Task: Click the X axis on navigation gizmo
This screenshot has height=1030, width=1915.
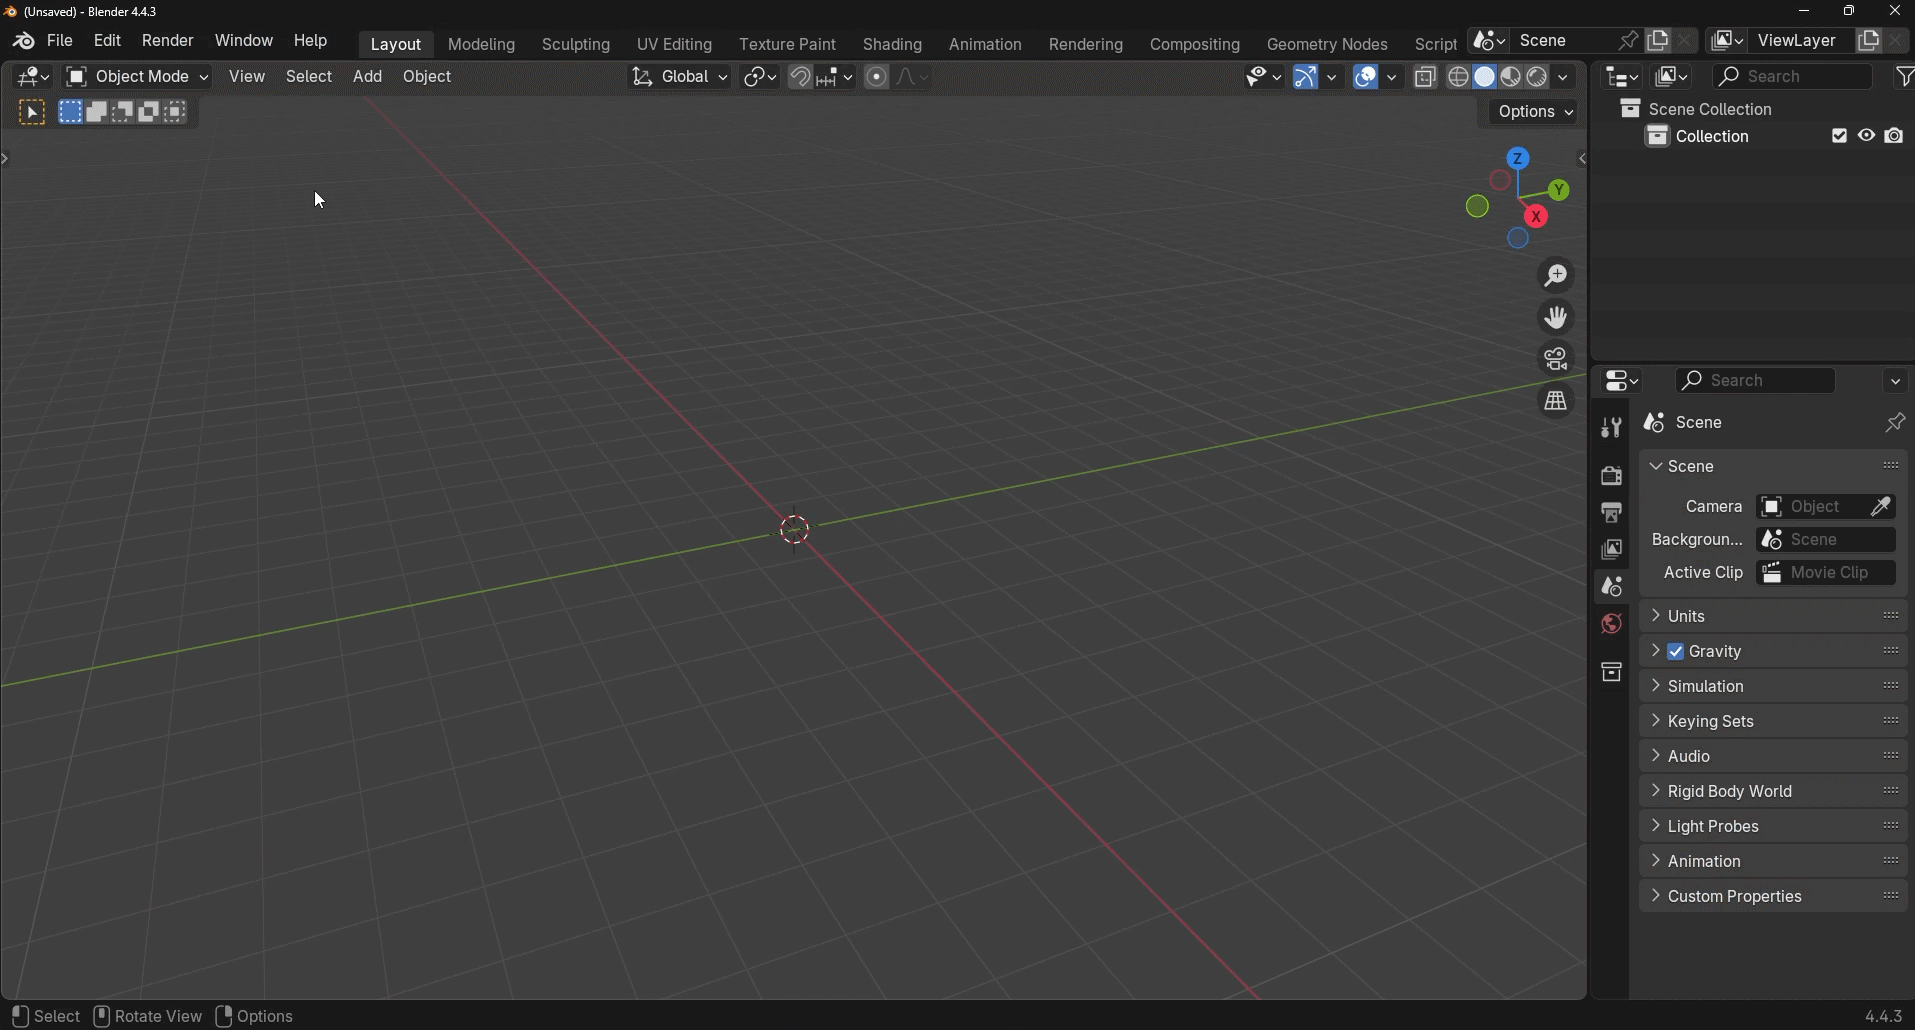Action: pyautogui.click(x=1537, y=217)
